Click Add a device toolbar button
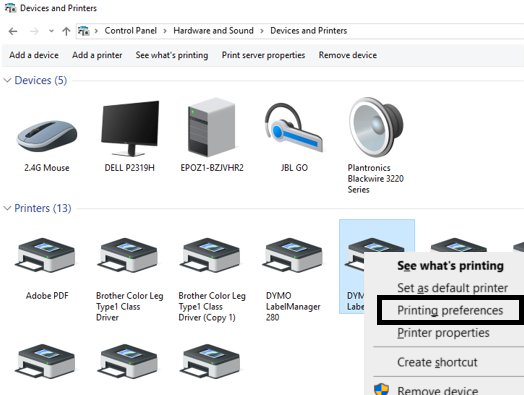Screen dimensions: 524x395 34,55
